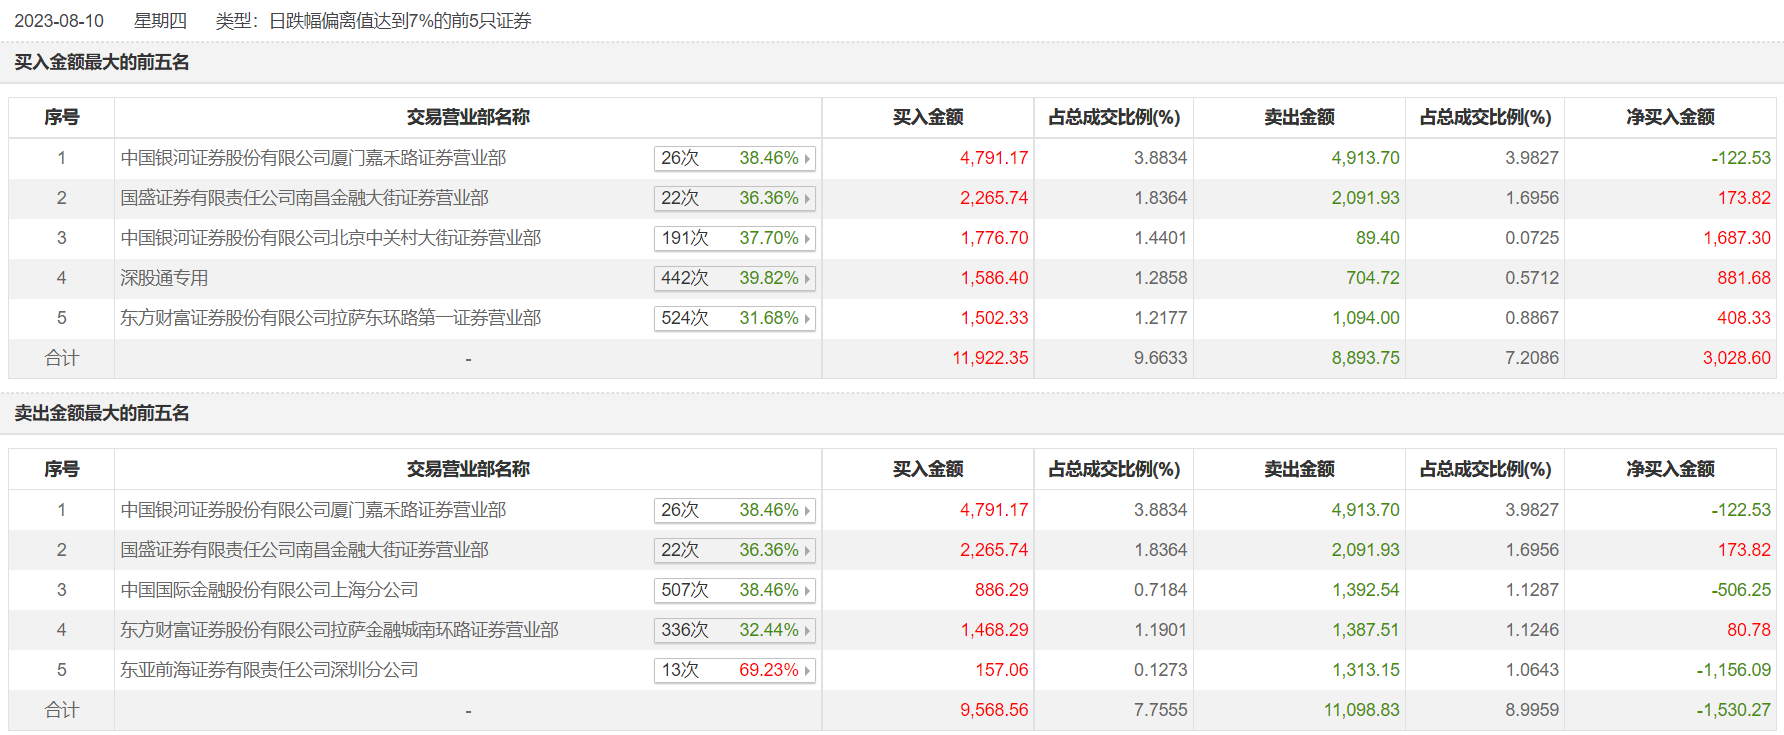
Task: Open the 442次 39.82% stats dropdown
Action: pyautogui.click(x=807, y=279)
